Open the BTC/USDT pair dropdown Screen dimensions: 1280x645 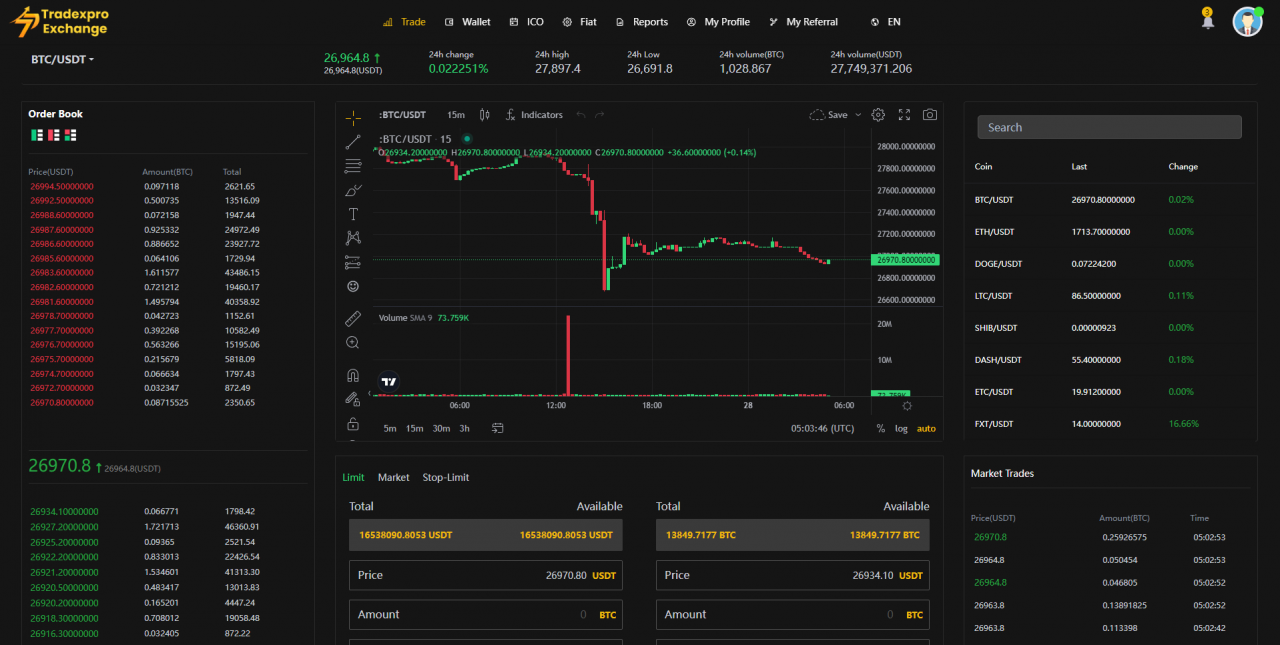[x=62, y=59]
